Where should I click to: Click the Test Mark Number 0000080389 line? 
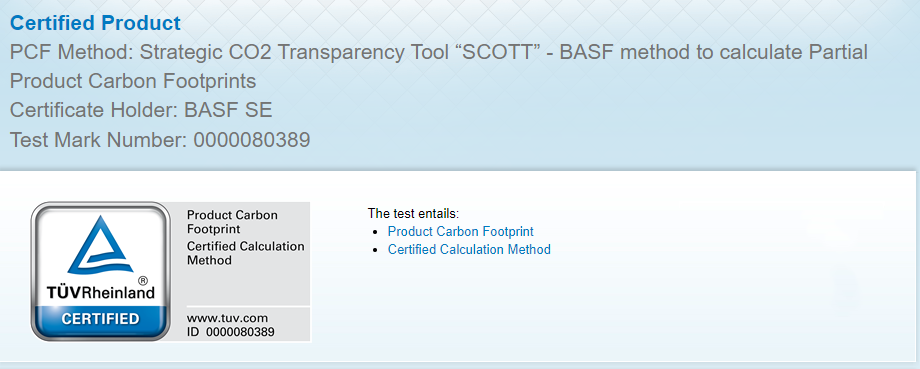160,140
